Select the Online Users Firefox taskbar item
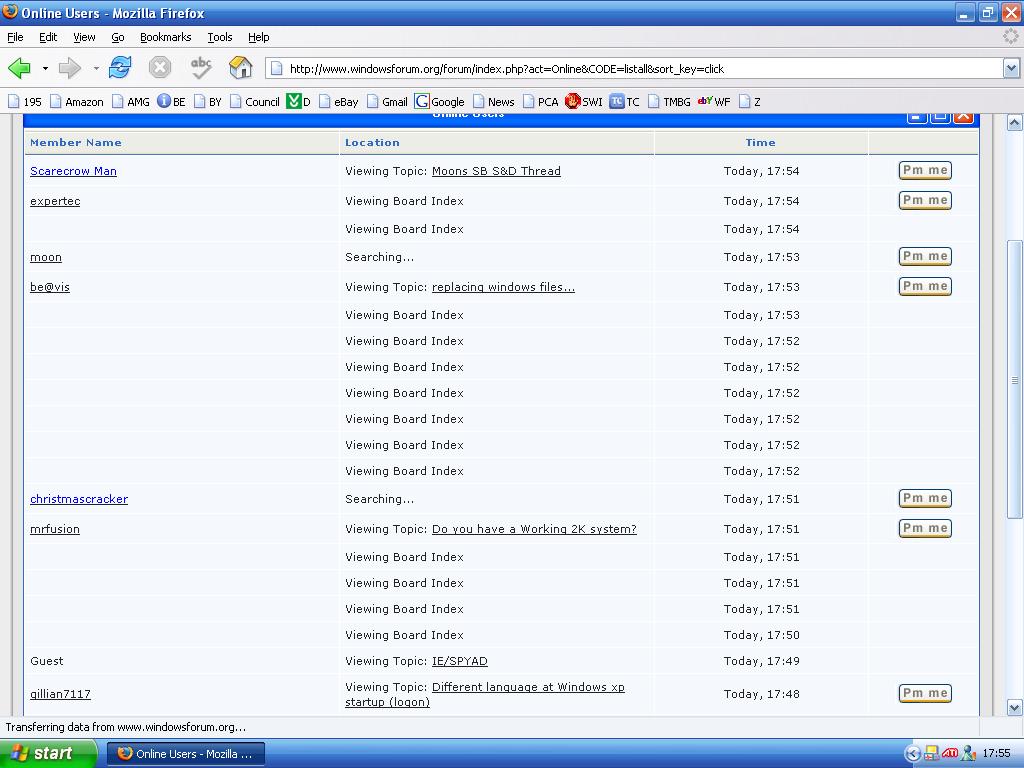Viewport: 1024px width, 768px height. coord(186,754)
